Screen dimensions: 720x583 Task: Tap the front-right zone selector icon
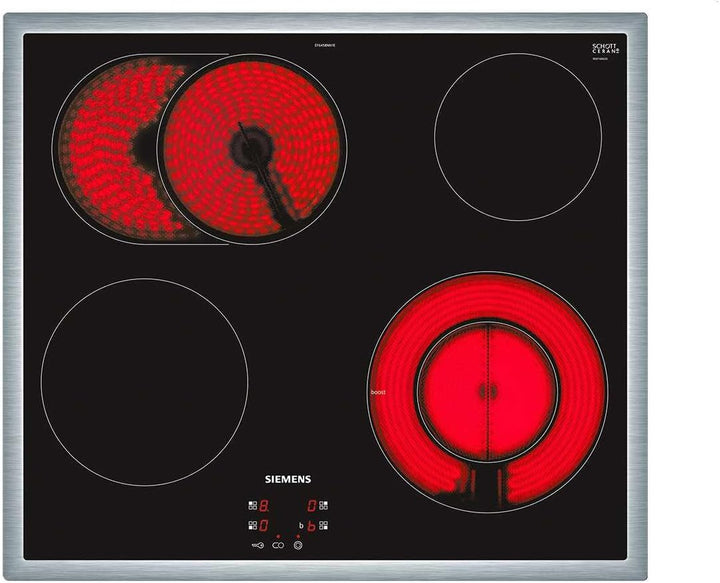pos(323,525)
